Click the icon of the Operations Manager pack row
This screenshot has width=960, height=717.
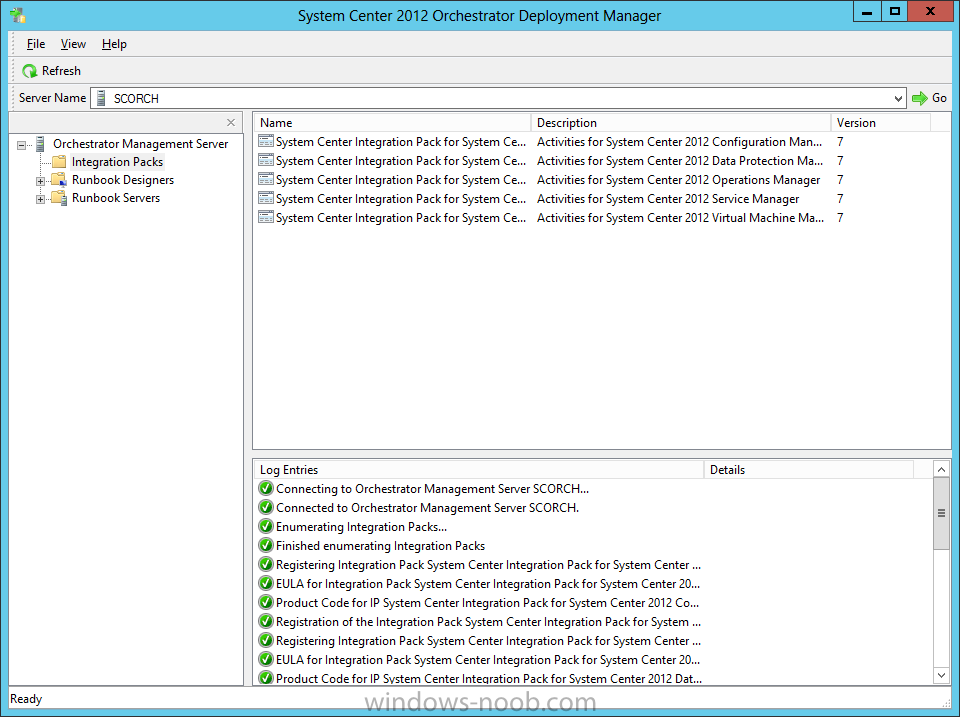pos(266,179)
